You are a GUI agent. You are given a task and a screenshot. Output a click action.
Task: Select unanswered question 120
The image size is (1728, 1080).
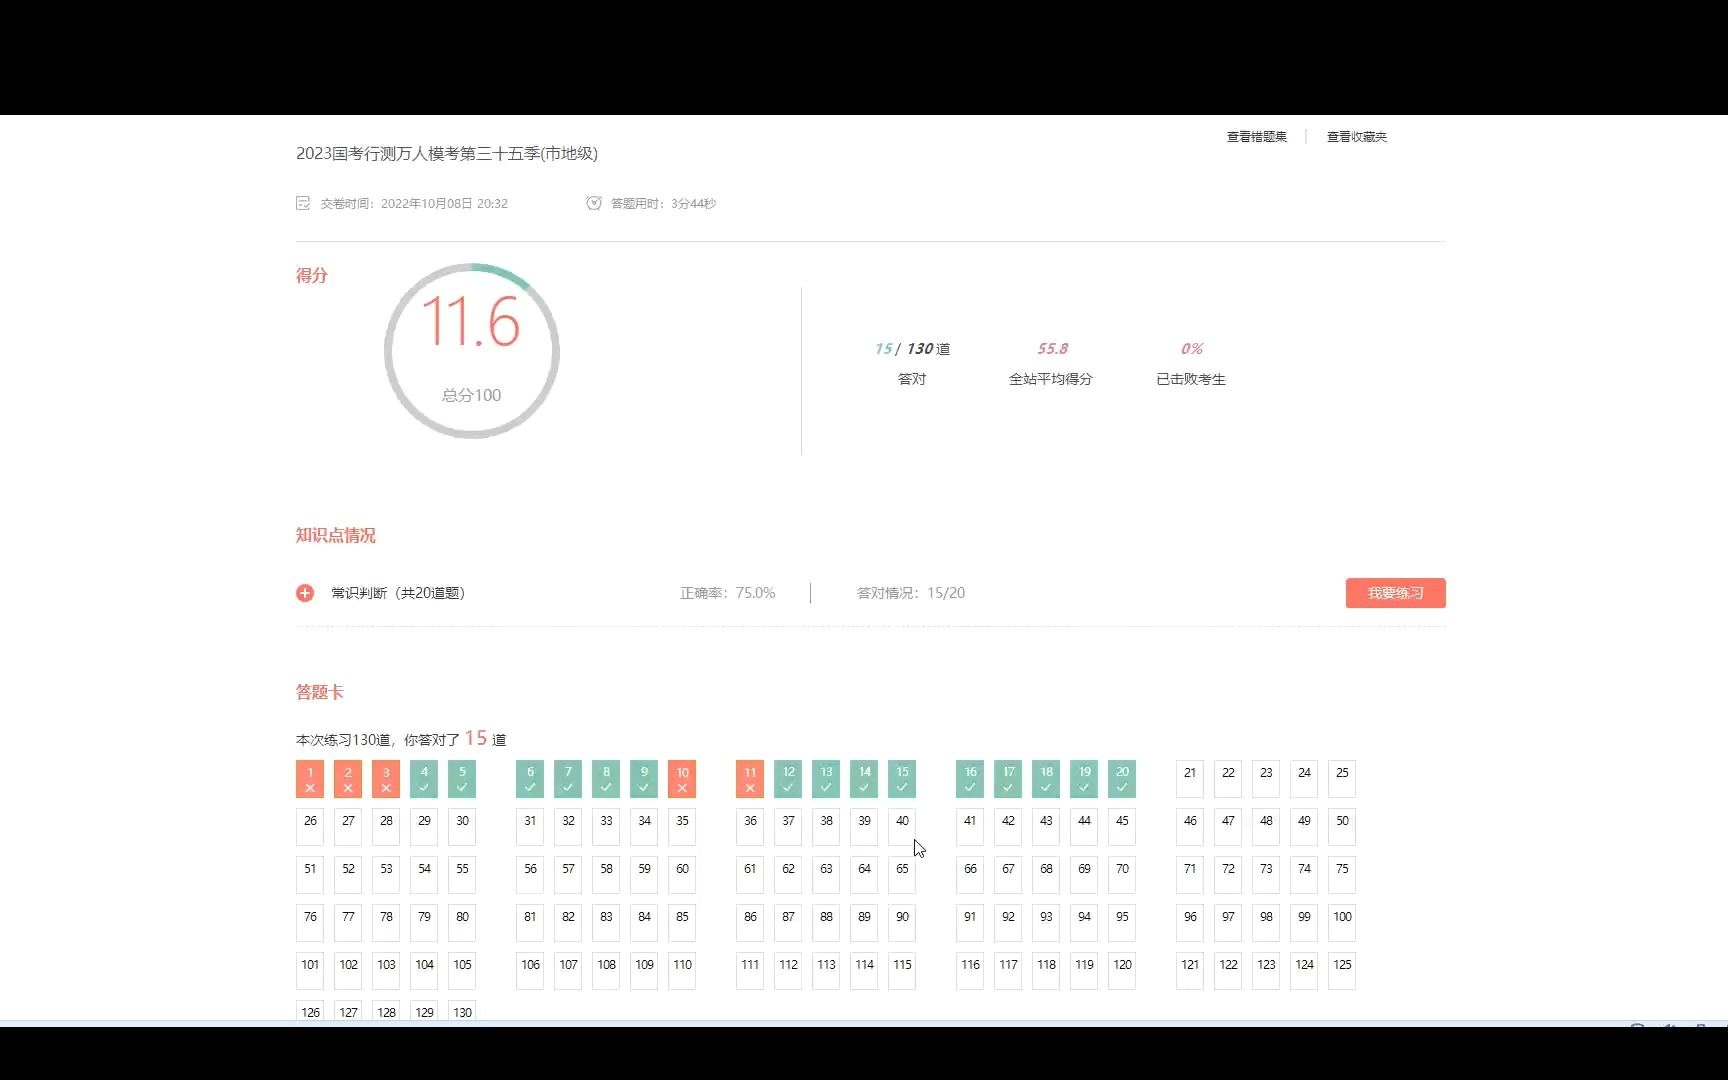(x=1122, y=971)
